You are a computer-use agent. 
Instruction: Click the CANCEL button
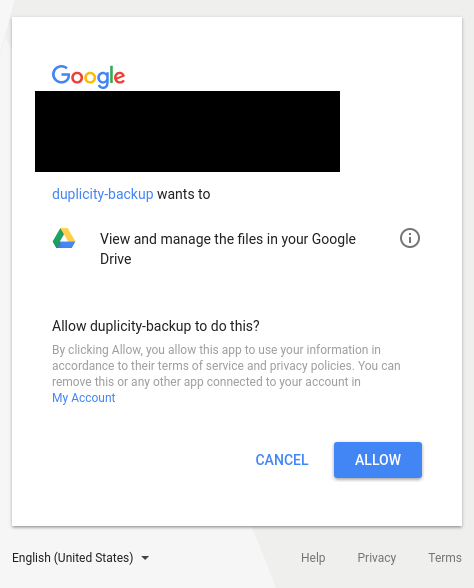282,460
